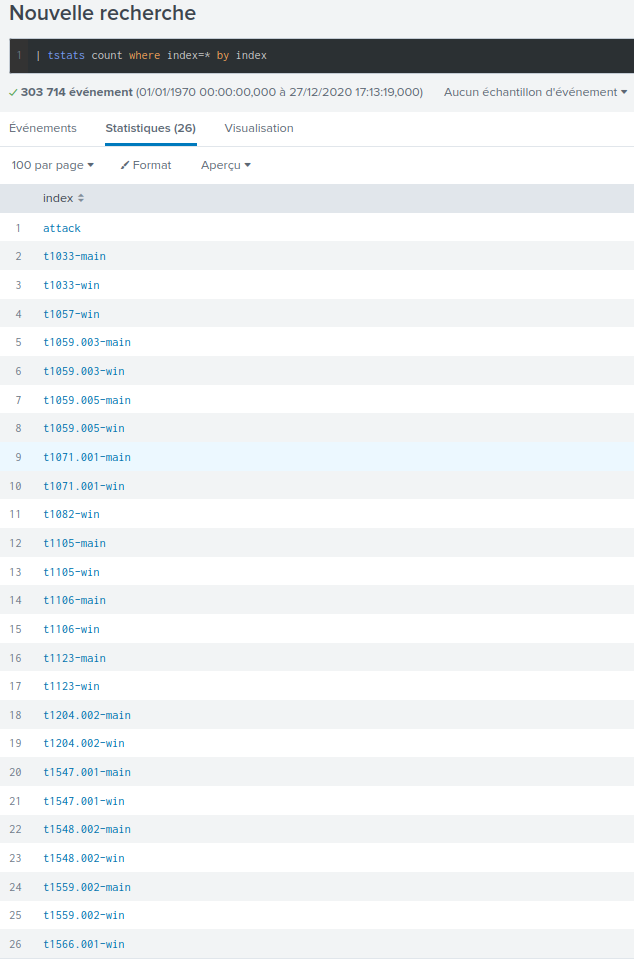Open the t1057-win index entry

pyautogui.click(x=71, y=314)
